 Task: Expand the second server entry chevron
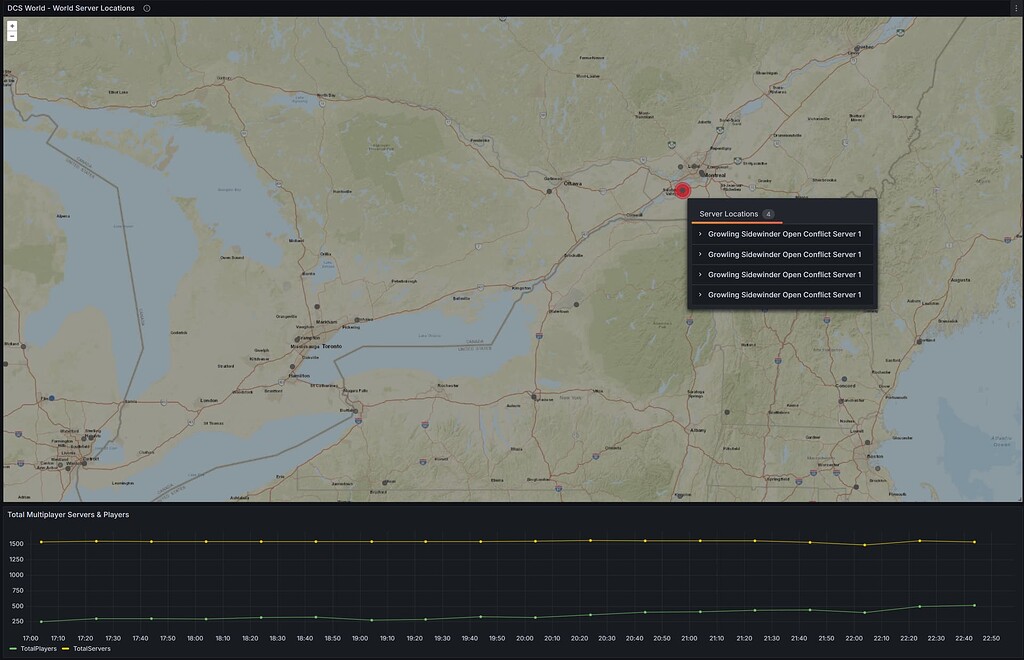coord(698,254)
